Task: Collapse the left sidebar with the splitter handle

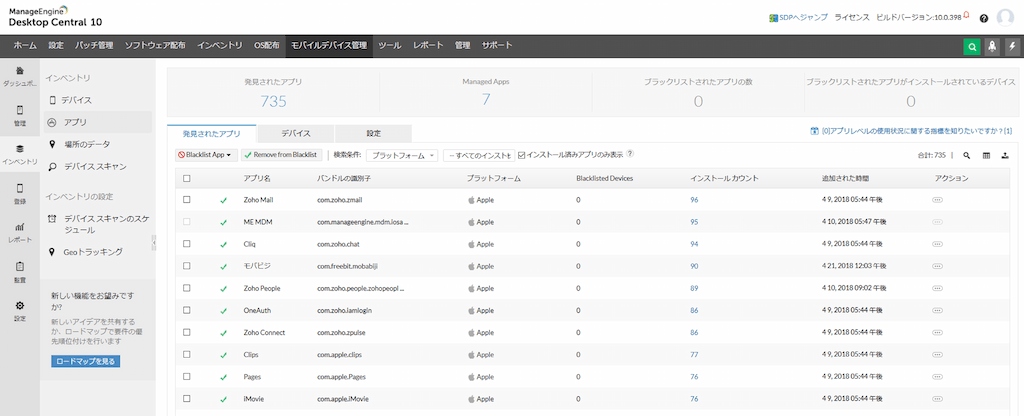Action: tap(154, 242)
